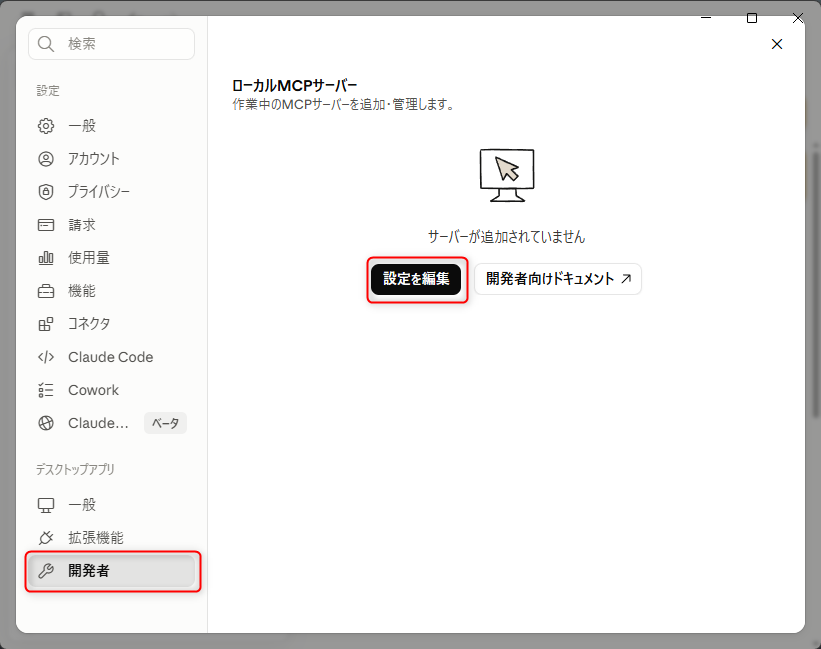821x649 pixels.
Task: Click the gear icon beside the first 一般
Action: (x=46, y=126)
